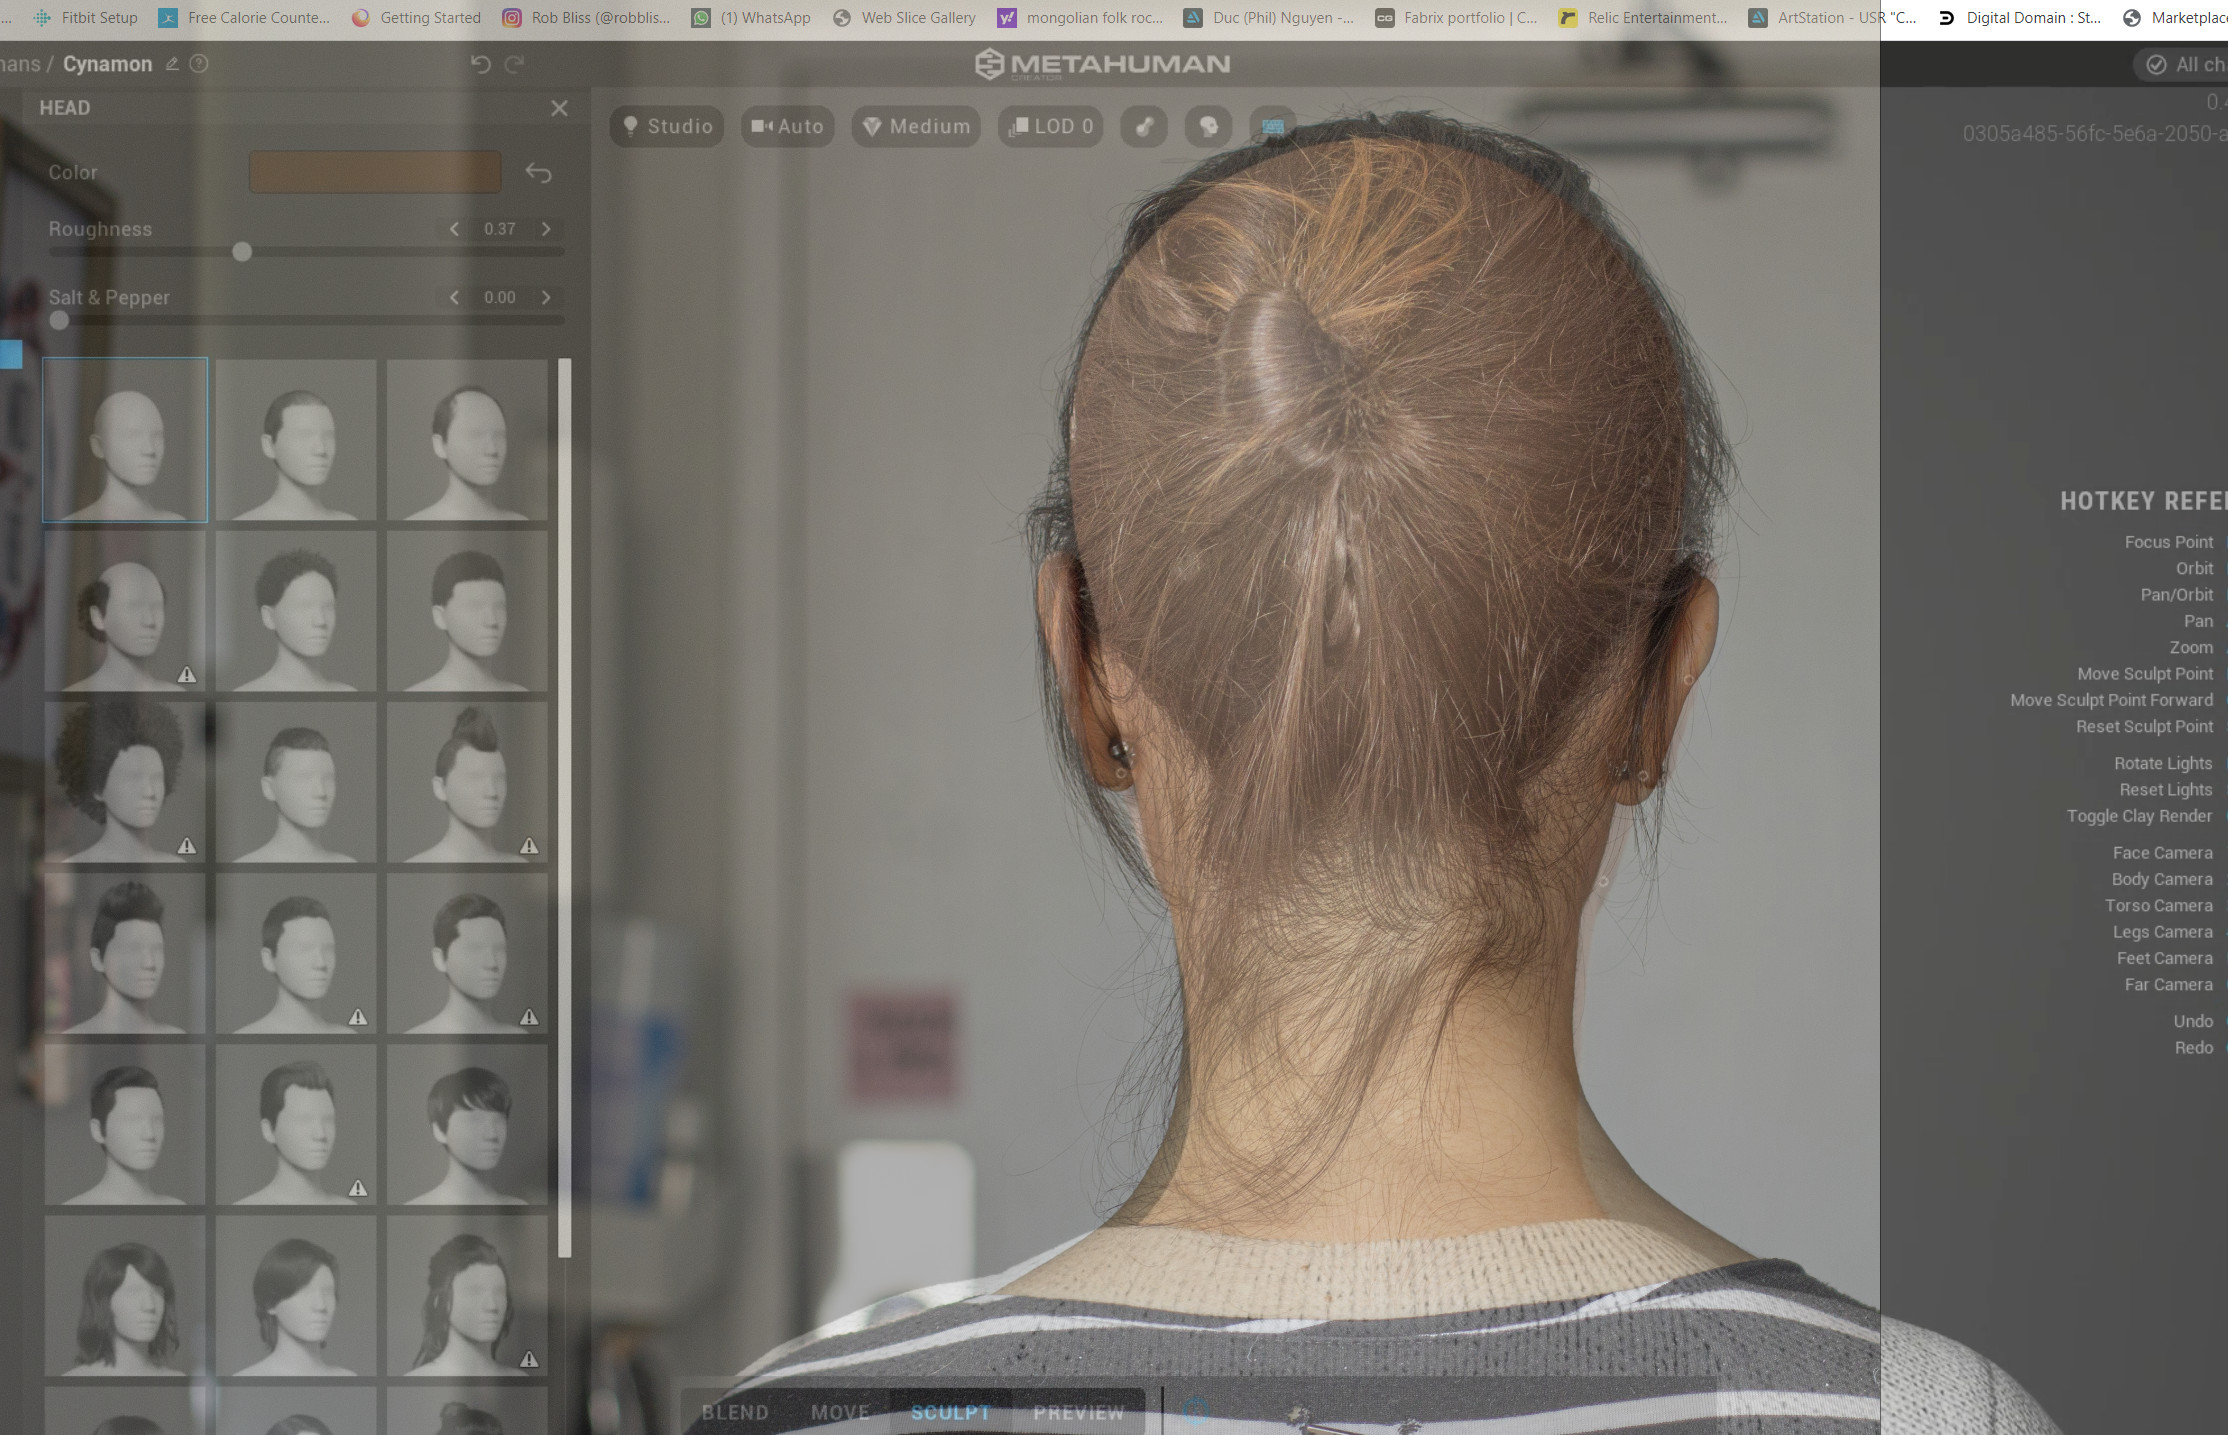The width and height of the screenshot is (2228, 1435).
Task: Open the Rob Bliss Instagram bookmark
Action: [586, 18]
